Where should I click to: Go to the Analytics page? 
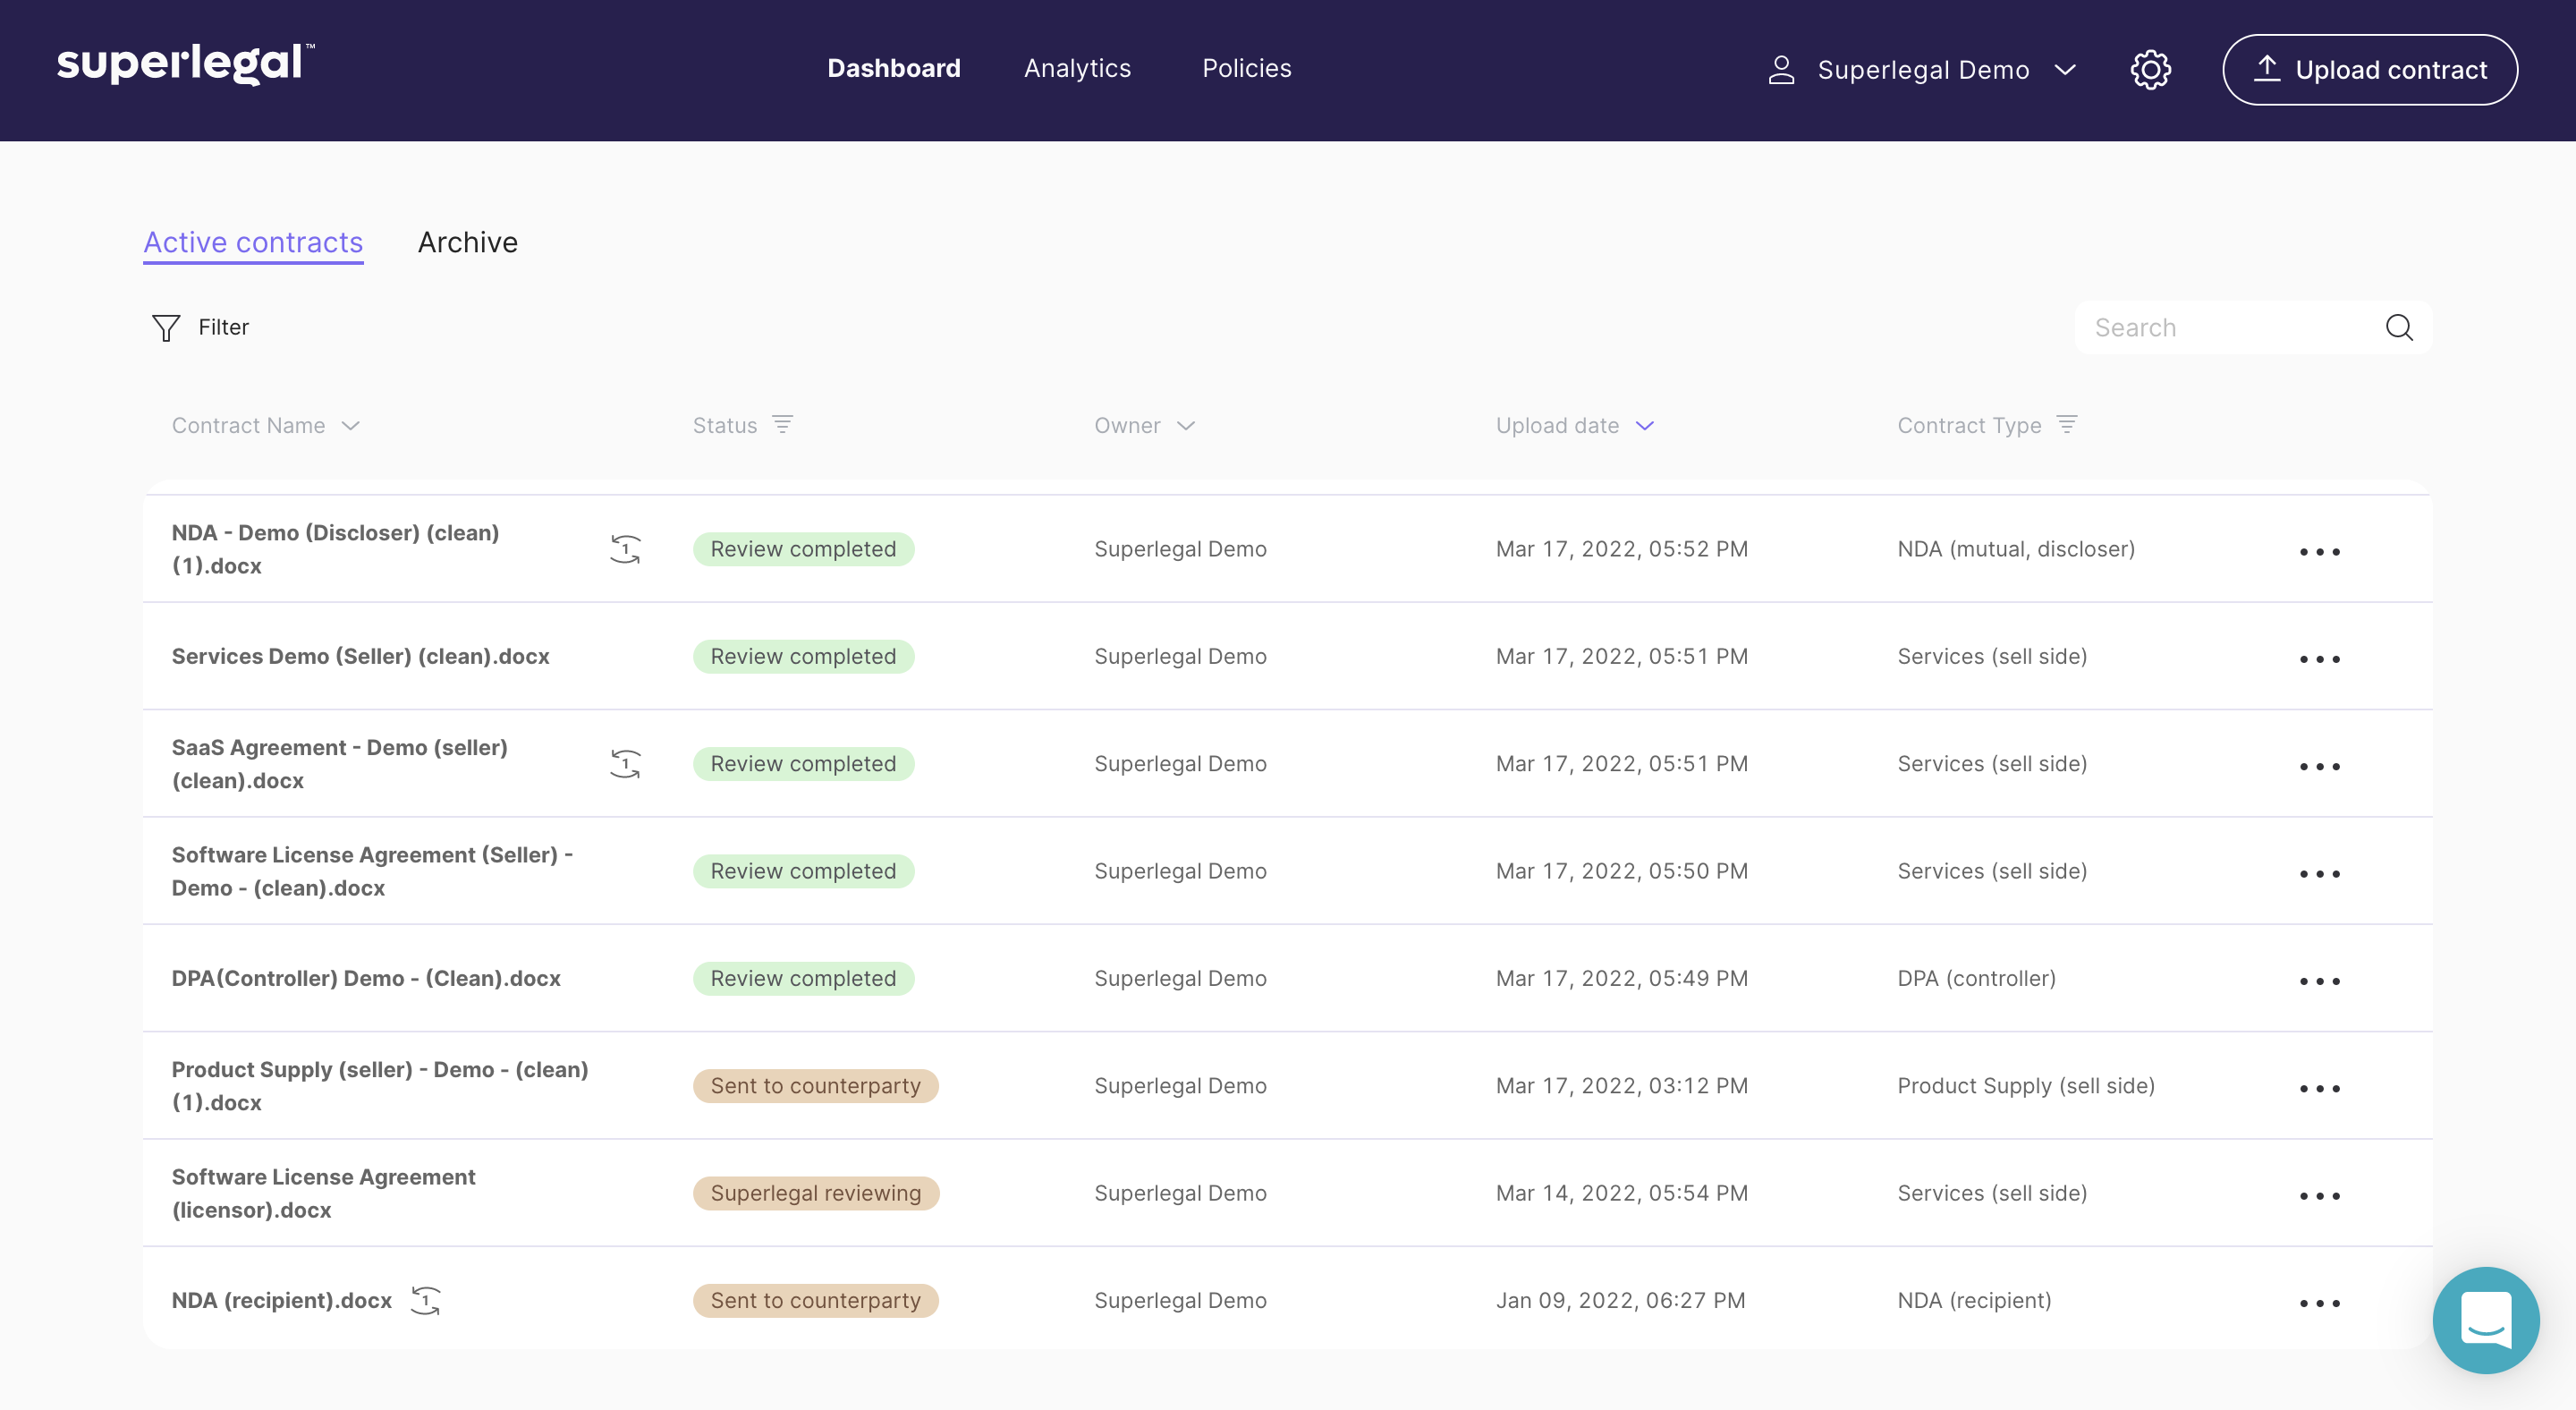(1077, 68)
